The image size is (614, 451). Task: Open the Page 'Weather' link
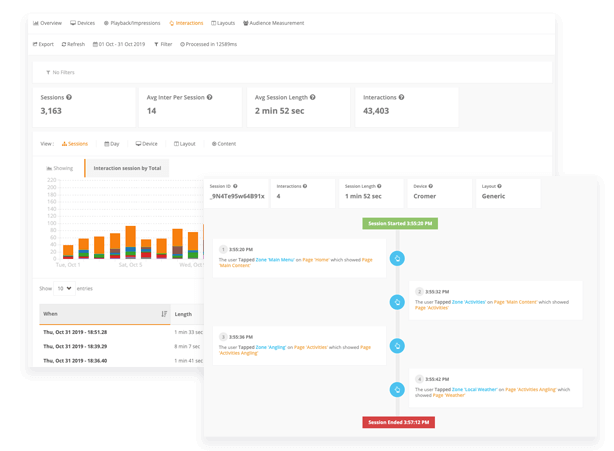pyautogui.click(x=449, y=395)
